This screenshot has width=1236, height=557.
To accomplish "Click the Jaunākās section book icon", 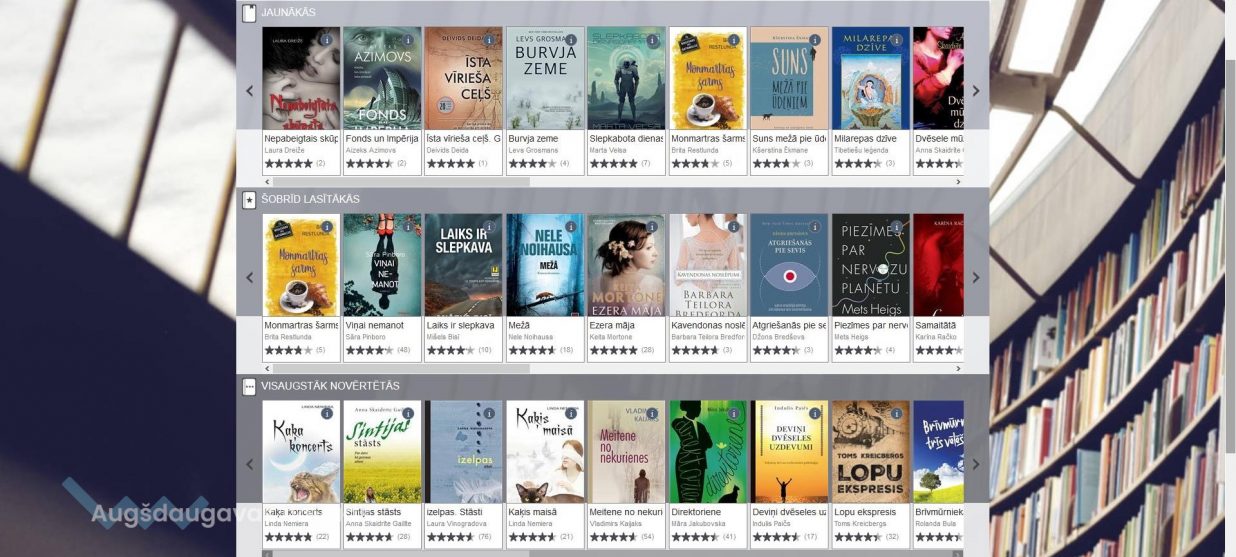I will [249, 13].
